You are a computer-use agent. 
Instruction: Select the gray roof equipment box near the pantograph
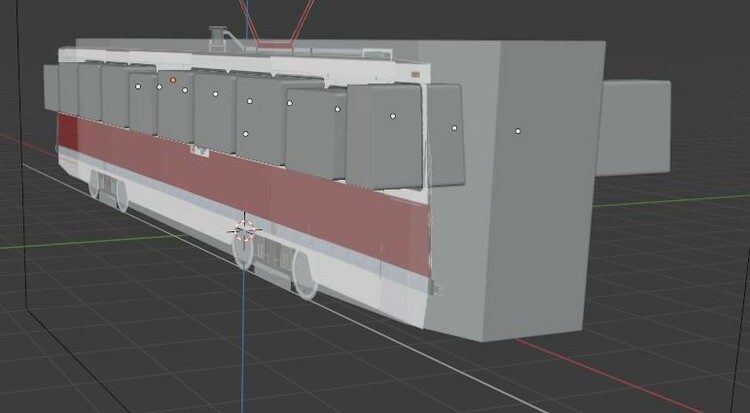217,38
